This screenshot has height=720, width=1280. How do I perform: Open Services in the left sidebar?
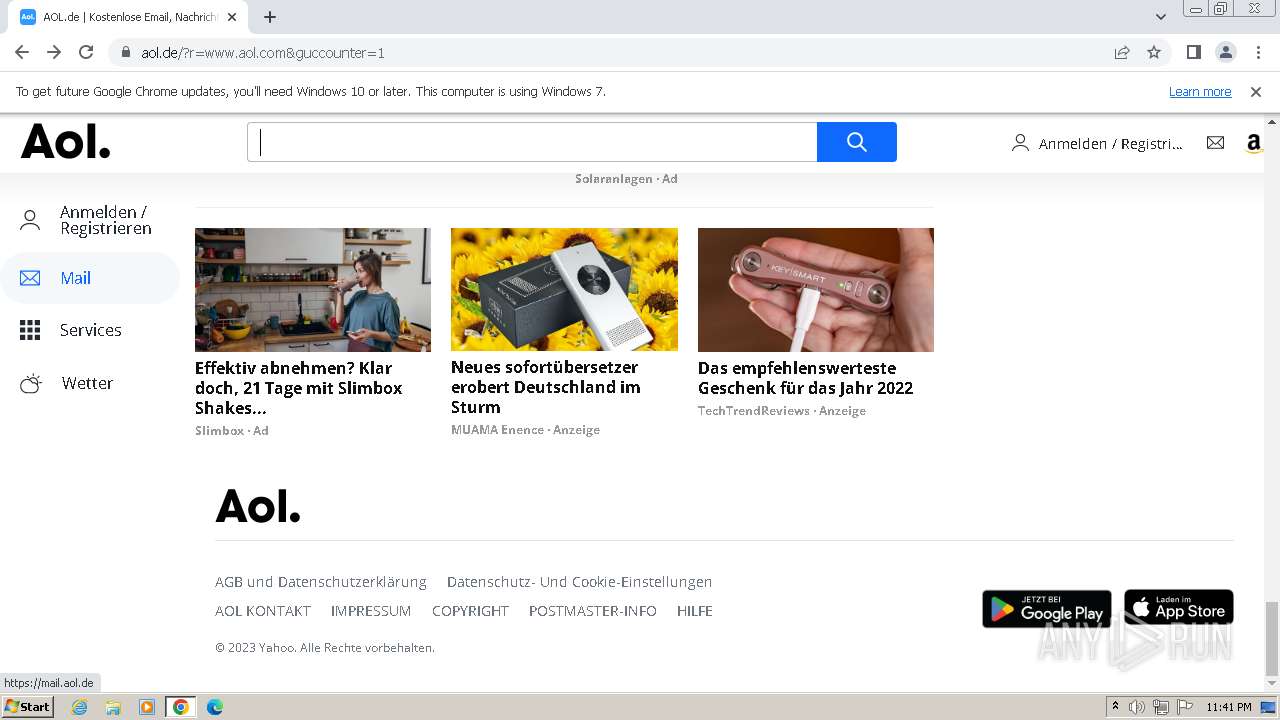pyautogui.click(x=90, y=330)
